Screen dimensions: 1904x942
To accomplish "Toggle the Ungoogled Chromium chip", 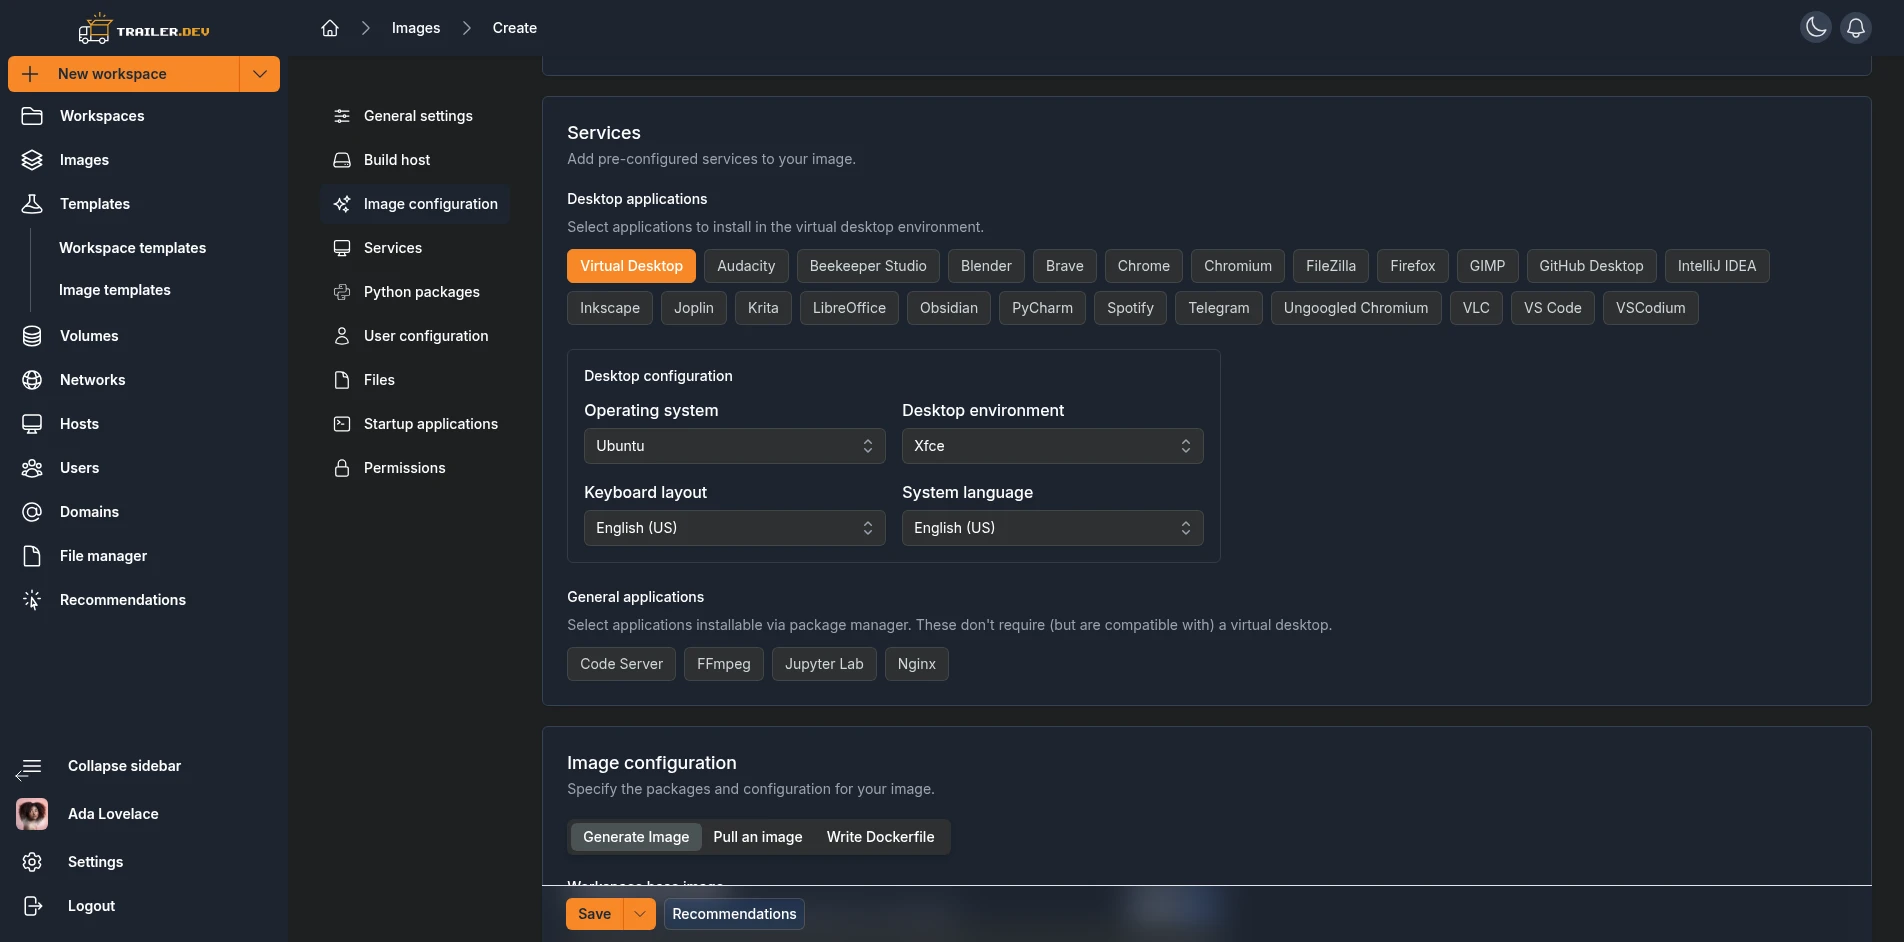I will [x=1356, y=308].
